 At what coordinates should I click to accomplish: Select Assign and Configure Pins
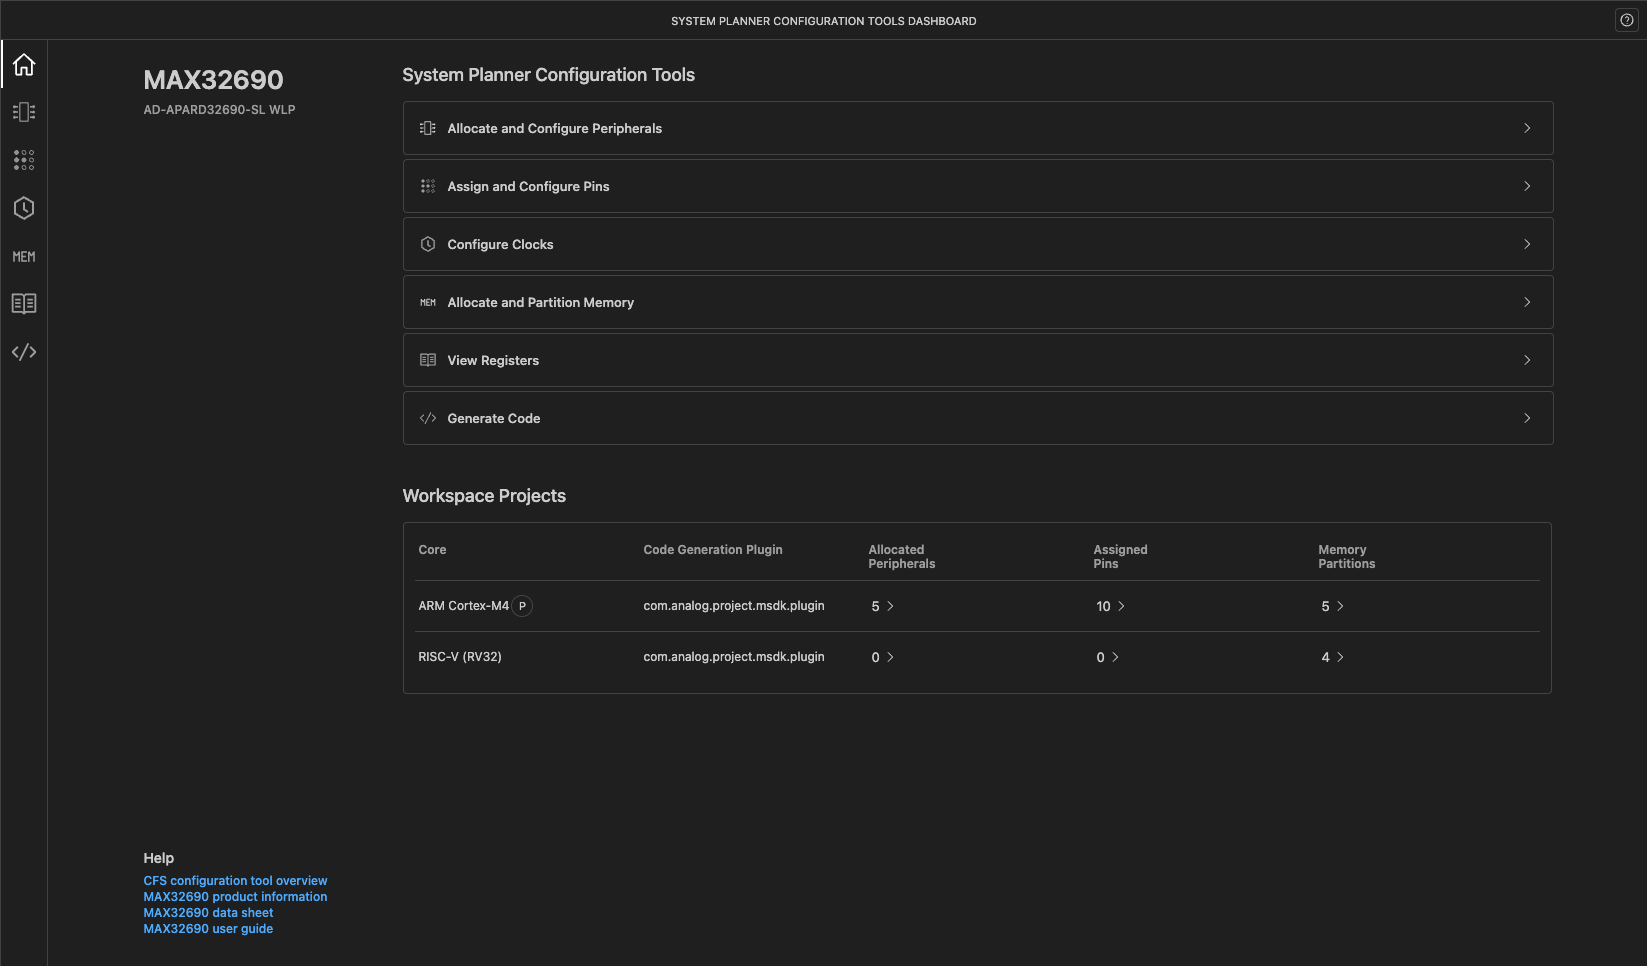[x=978, y=186]
